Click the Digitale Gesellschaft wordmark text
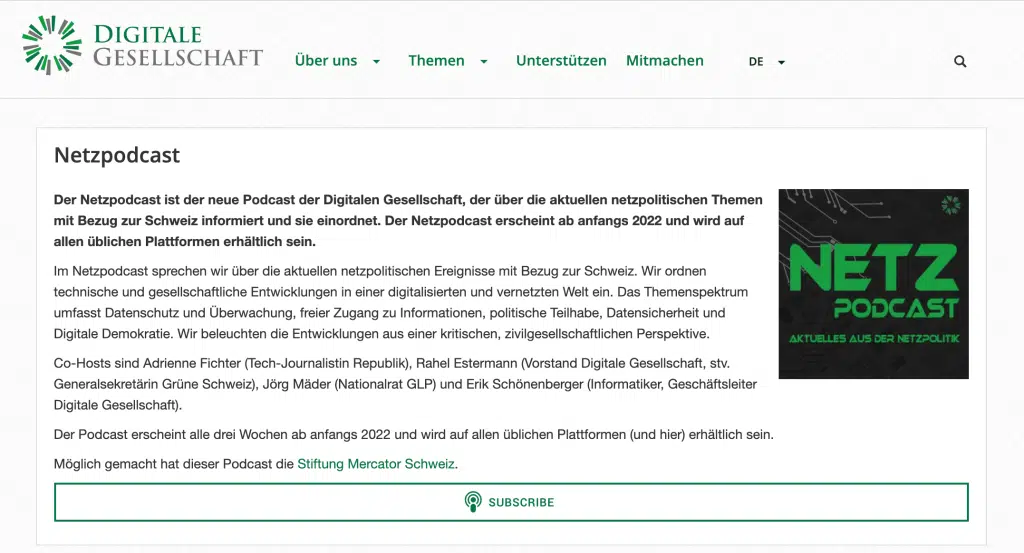Image resolution: width=1024 pixels, height=553 pixels. (x=178, y=46)
